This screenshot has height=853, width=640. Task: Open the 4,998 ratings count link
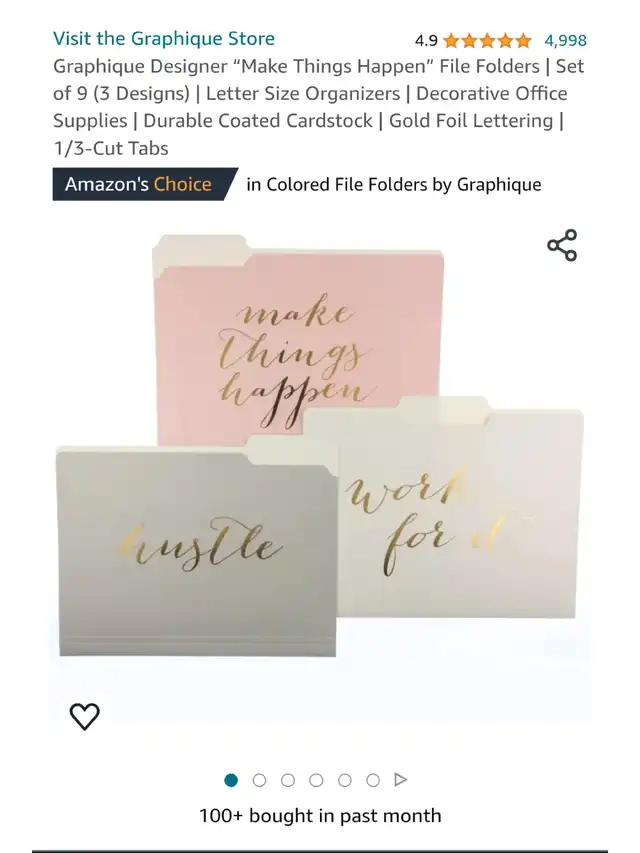coord(565,40)
